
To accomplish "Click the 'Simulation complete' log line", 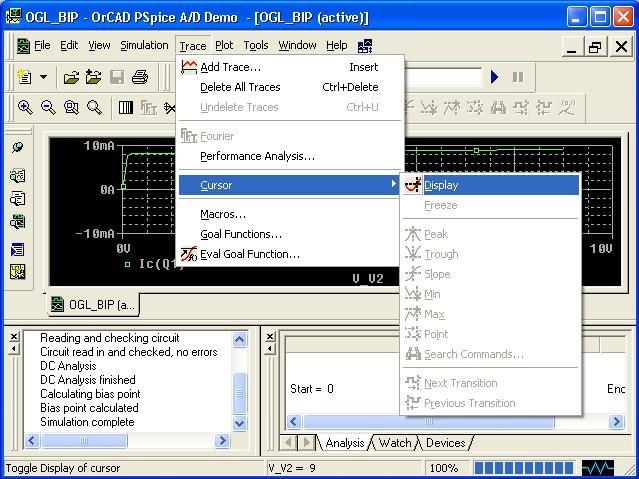I will point(87,422).
